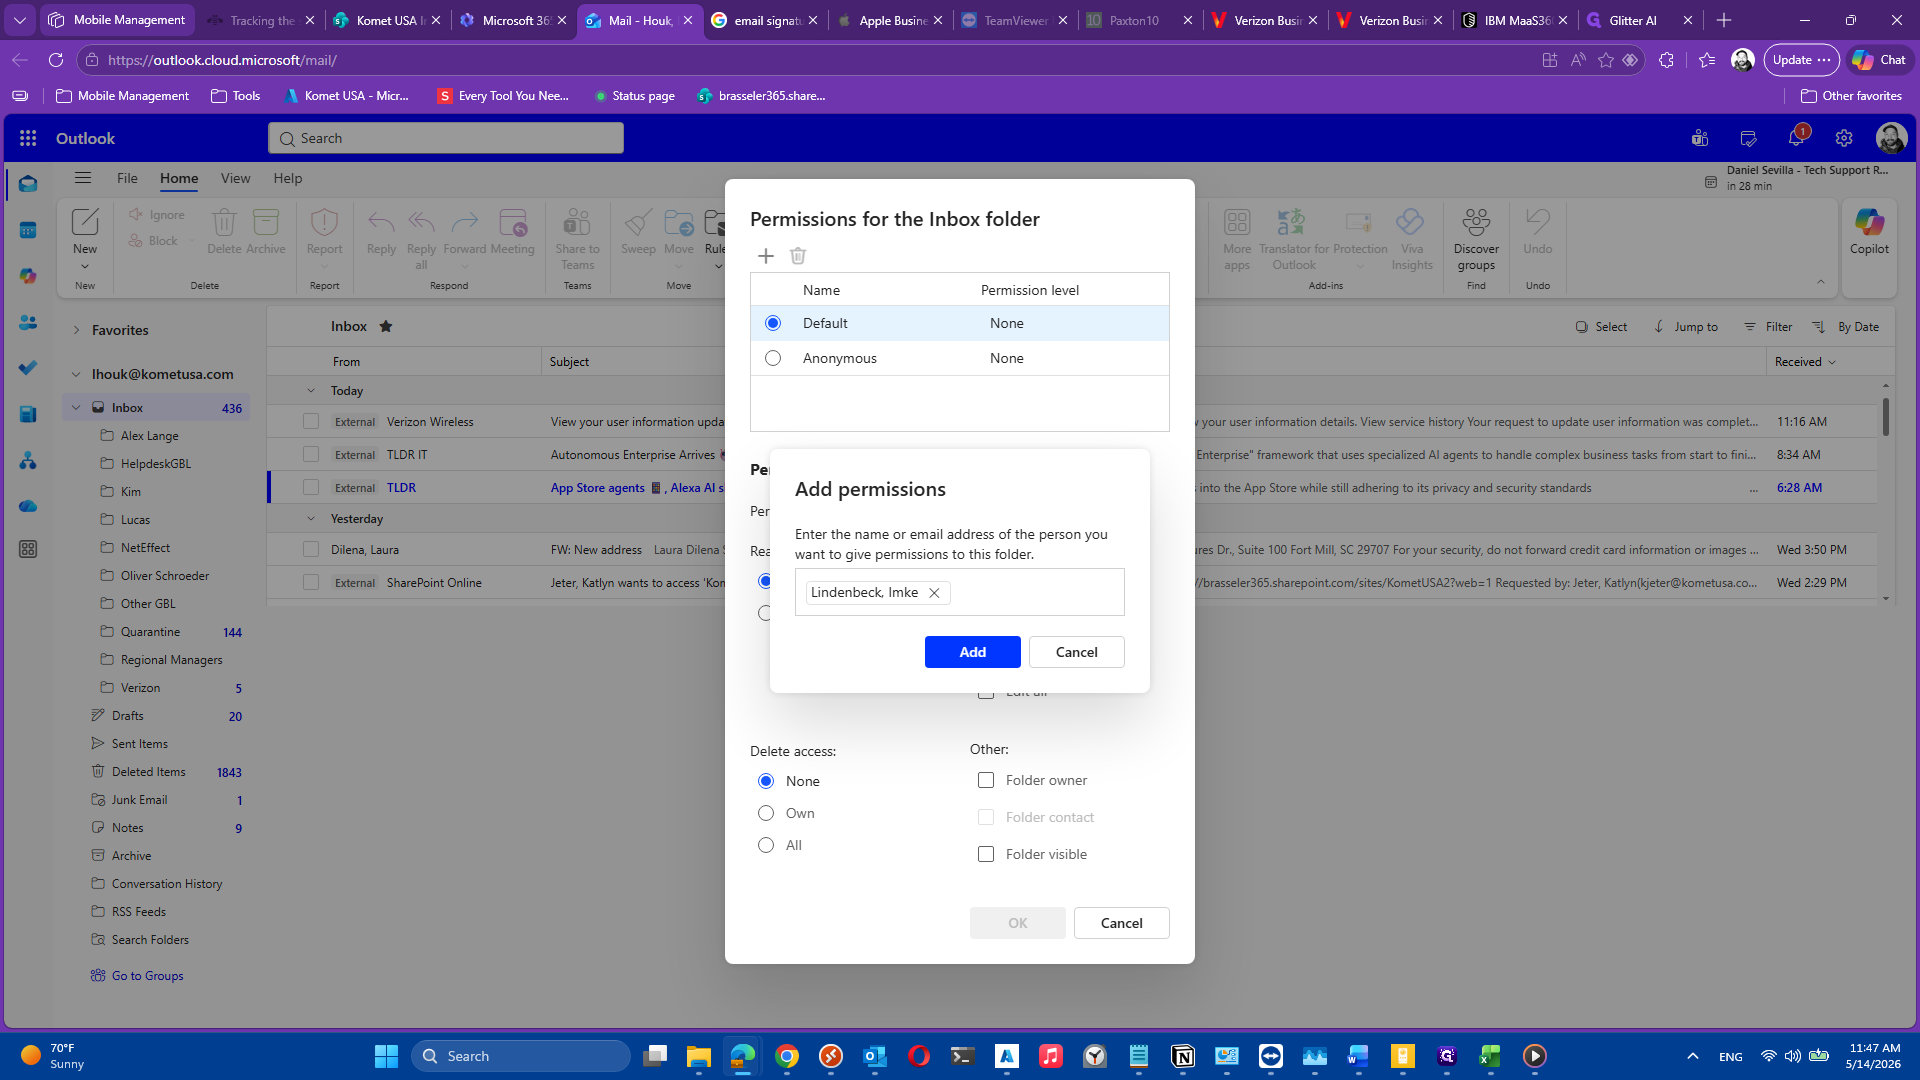Open OneDrive in the left rail
The height and width of the screenshot is (1080, 1920).
tap(28, 506)
